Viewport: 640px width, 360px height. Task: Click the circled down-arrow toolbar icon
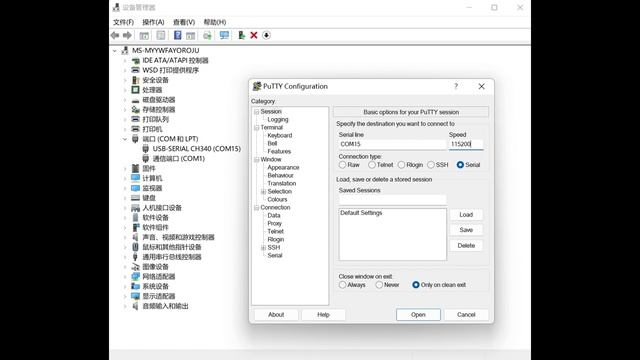(266, 36)
